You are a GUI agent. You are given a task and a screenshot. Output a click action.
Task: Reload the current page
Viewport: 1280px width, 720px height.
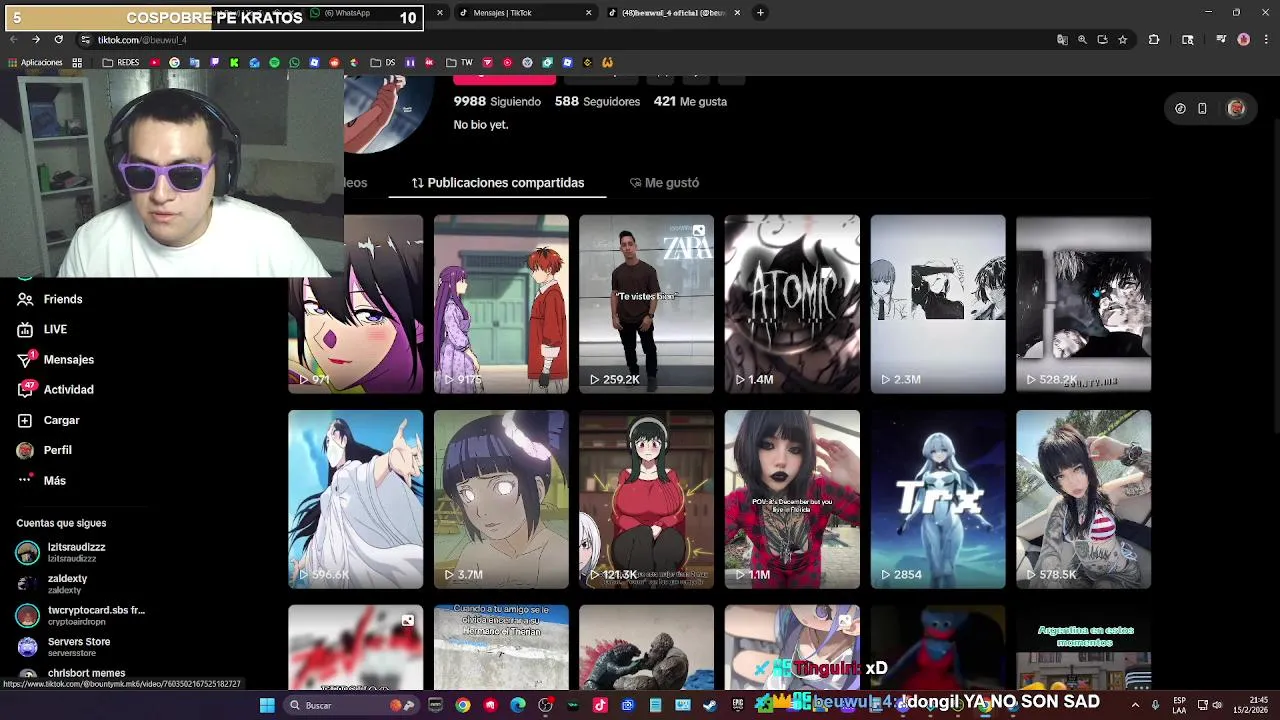58,40
